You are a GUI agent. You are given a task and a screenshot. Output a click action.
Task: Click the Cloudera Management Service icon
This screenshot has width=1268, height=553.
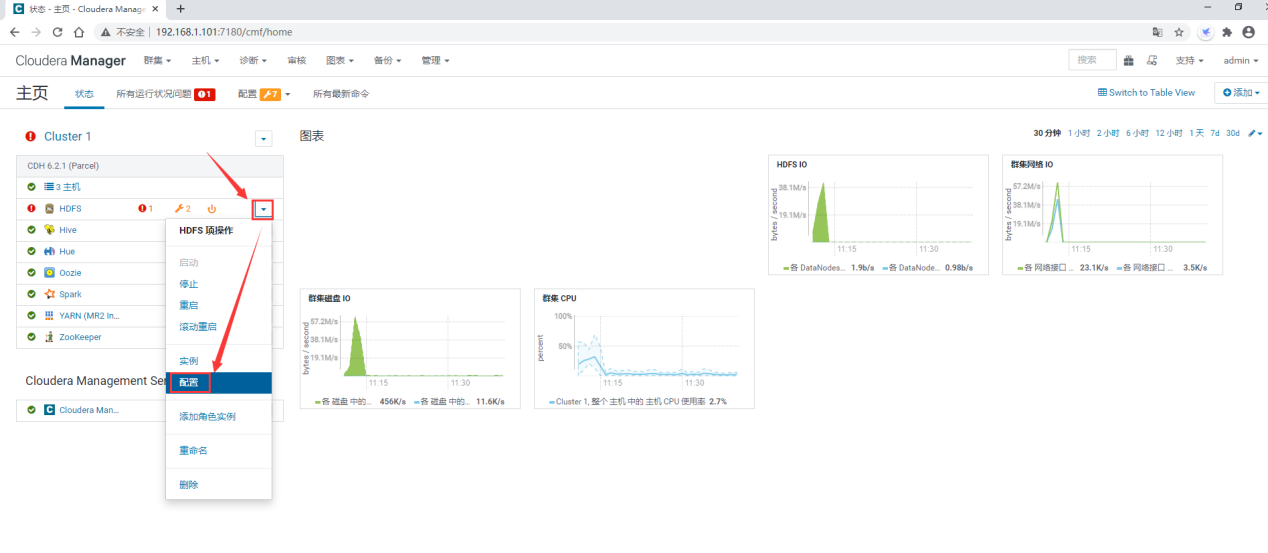tap(49, 410)
